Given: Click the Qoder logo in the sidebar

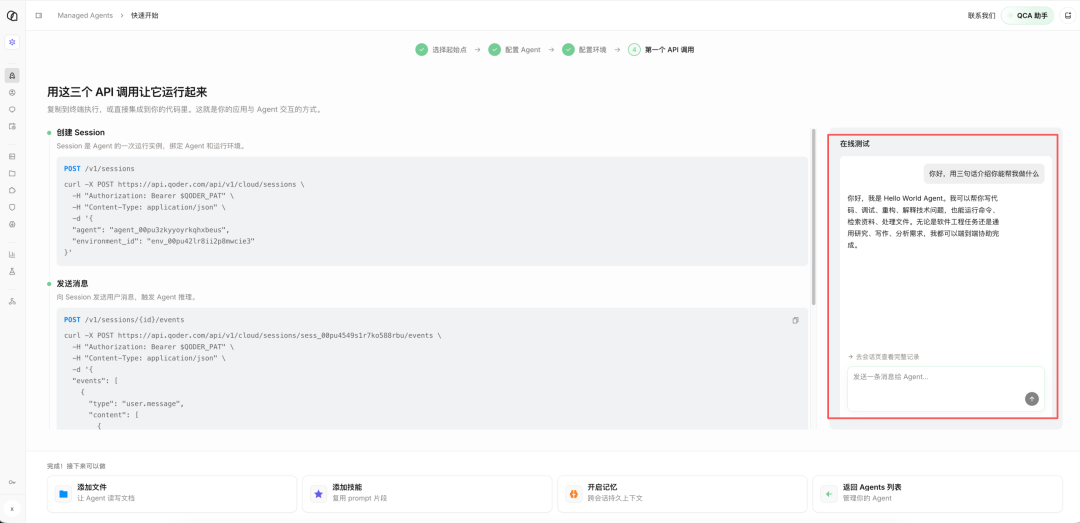Looking at the screenshot, I should [x=12, y=15].
